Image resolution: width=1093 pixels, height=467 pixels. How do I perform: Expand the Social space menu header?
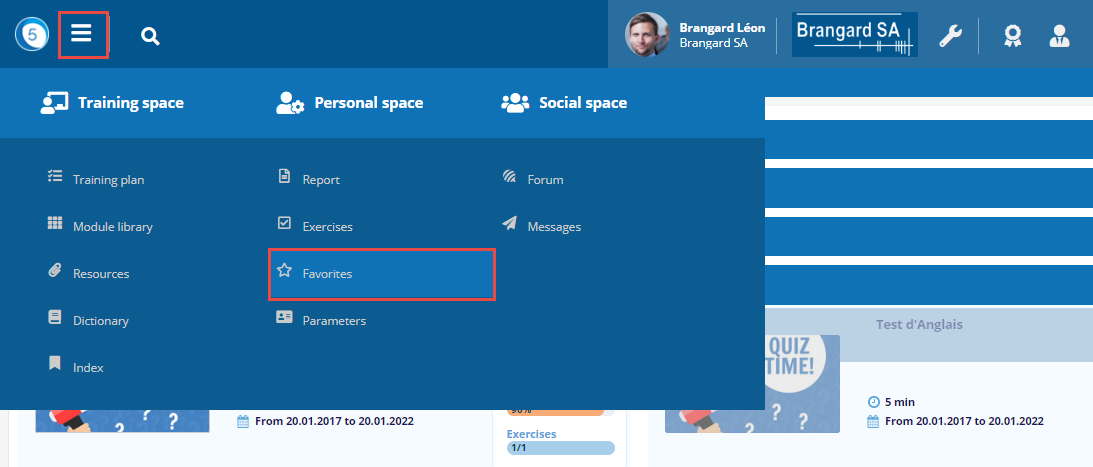[x=564, y=103]
